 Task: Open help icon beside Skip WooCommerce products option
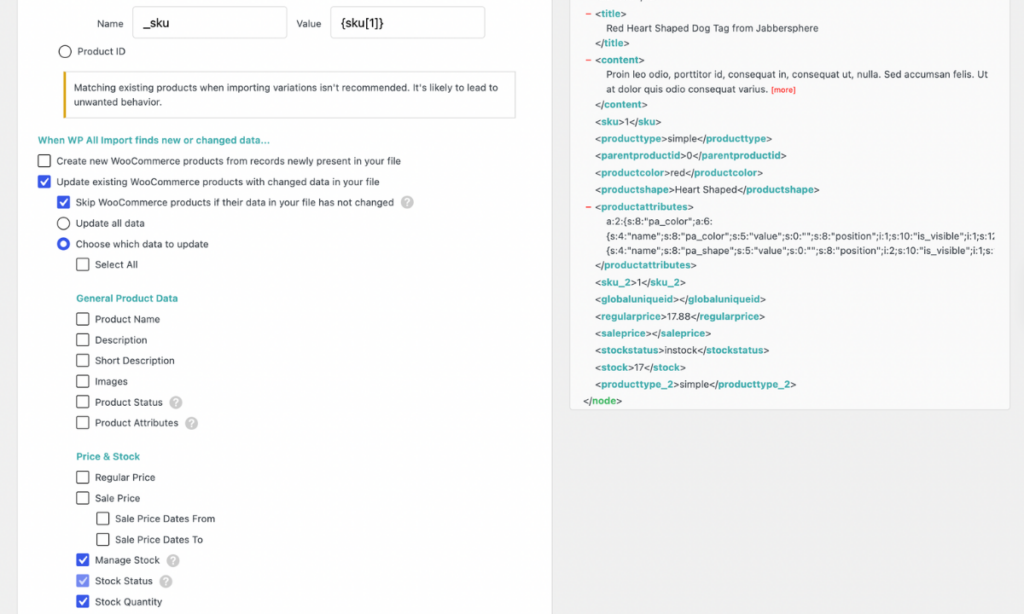(x=407, y=202)
